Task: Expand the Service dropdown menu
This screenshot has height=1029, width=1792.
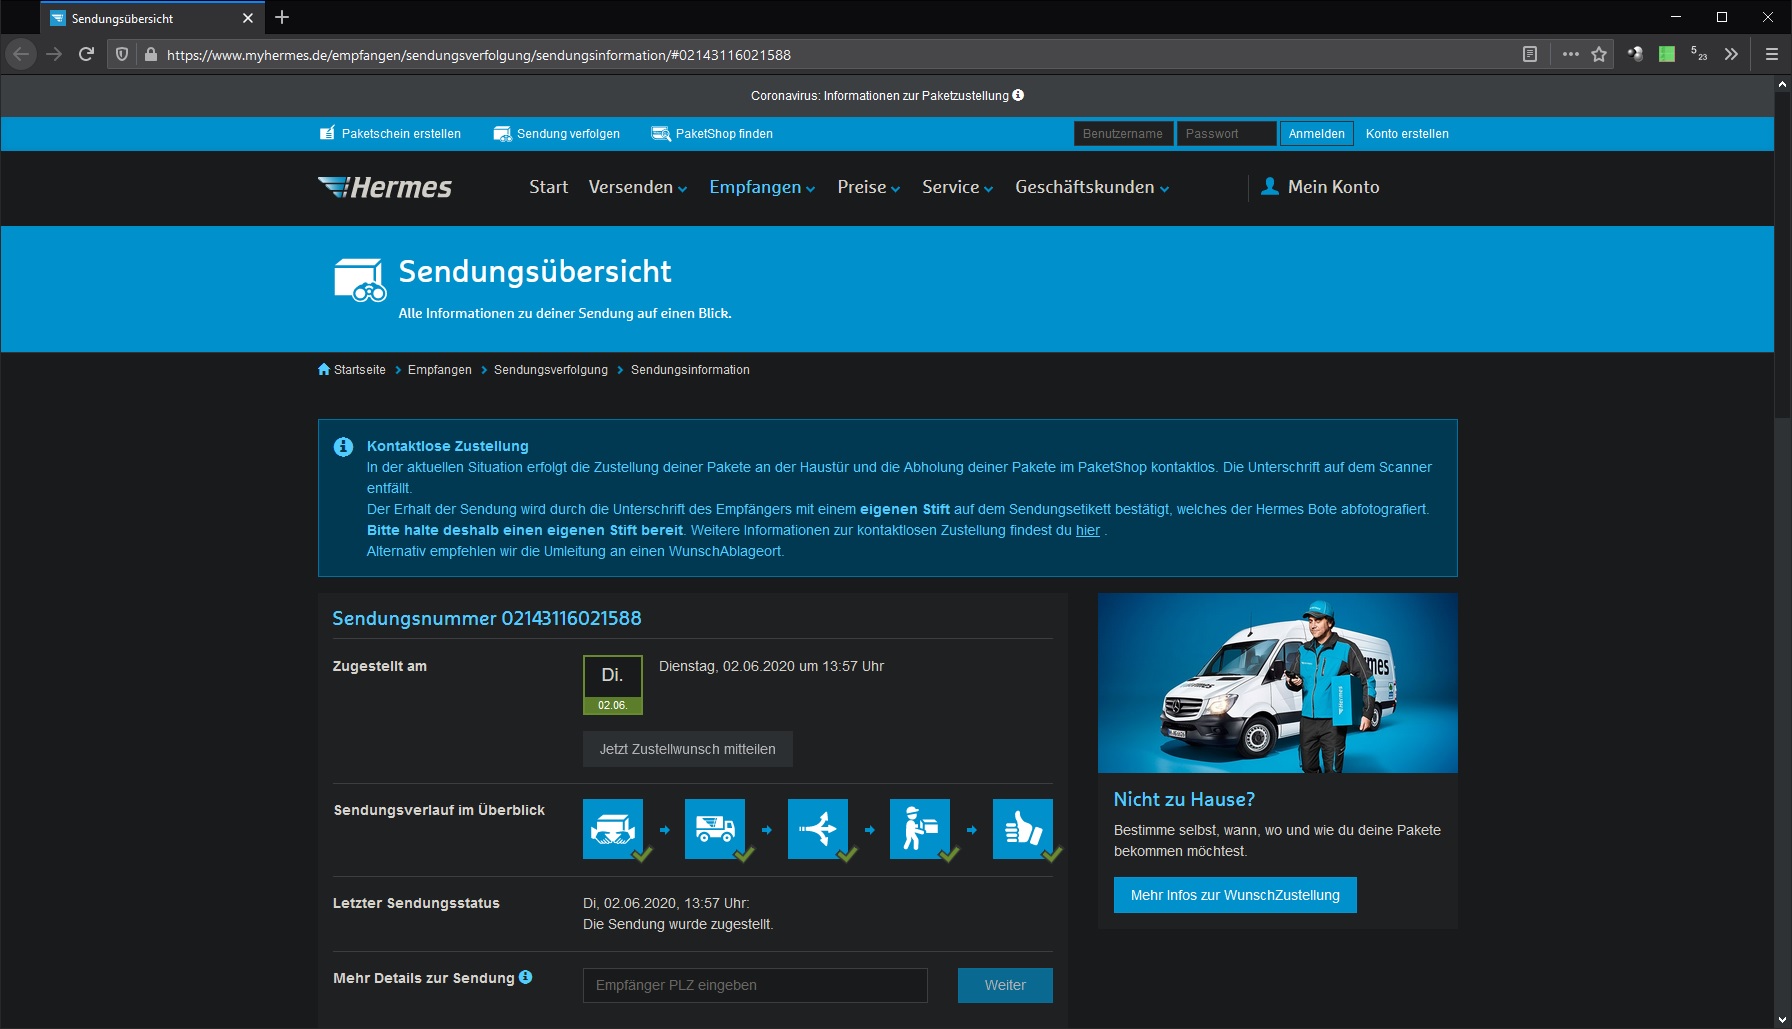Action: pyautogui.click(x=958, y=187)
